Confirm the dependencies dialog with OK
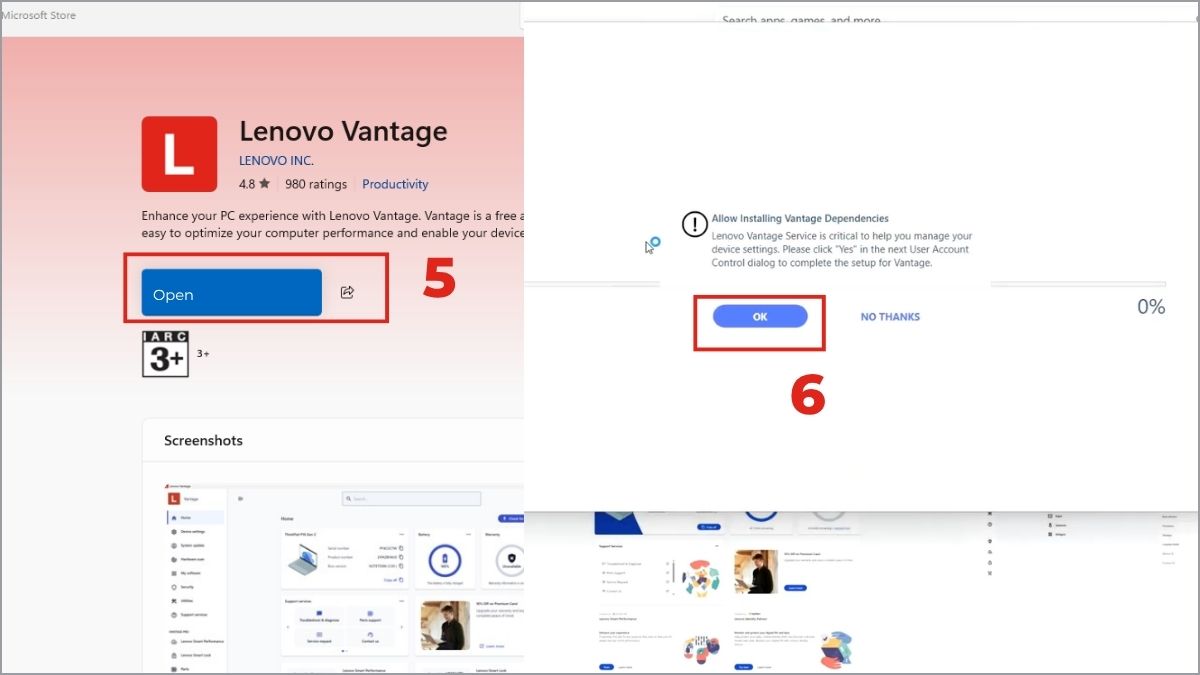Screen dimensions: 1200x675 760,316
